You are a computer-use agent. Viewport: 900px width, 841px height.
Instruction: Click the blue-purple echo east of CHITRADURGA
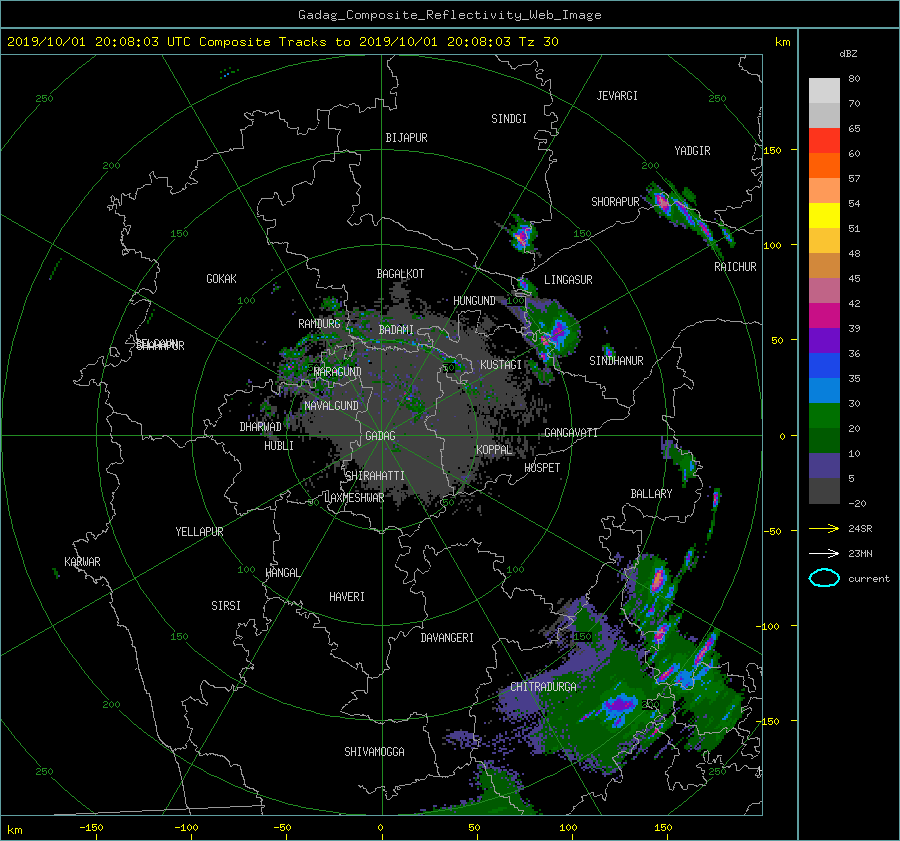point(619,704)
